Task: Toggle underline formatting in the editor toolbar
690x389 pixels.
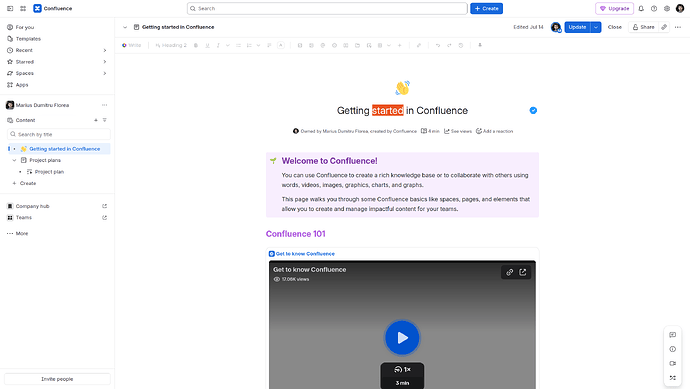Action: (207, 45)
